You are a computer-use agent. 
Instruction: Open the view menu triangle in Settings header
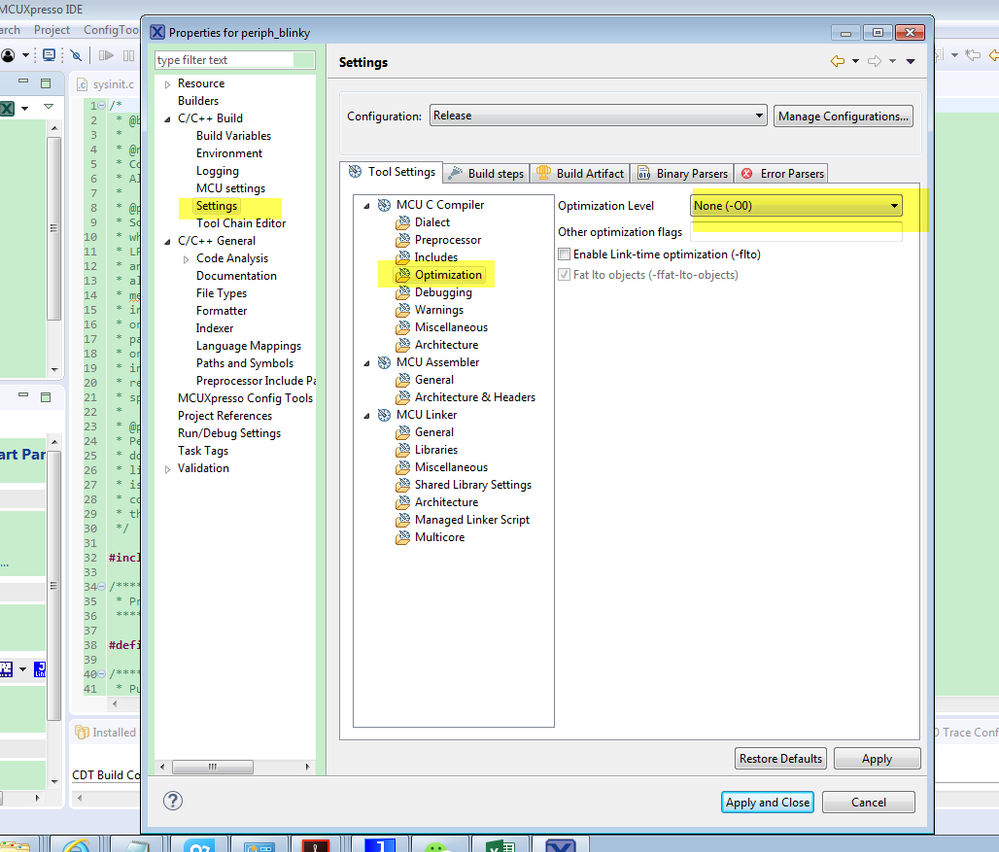pos(910,61)
